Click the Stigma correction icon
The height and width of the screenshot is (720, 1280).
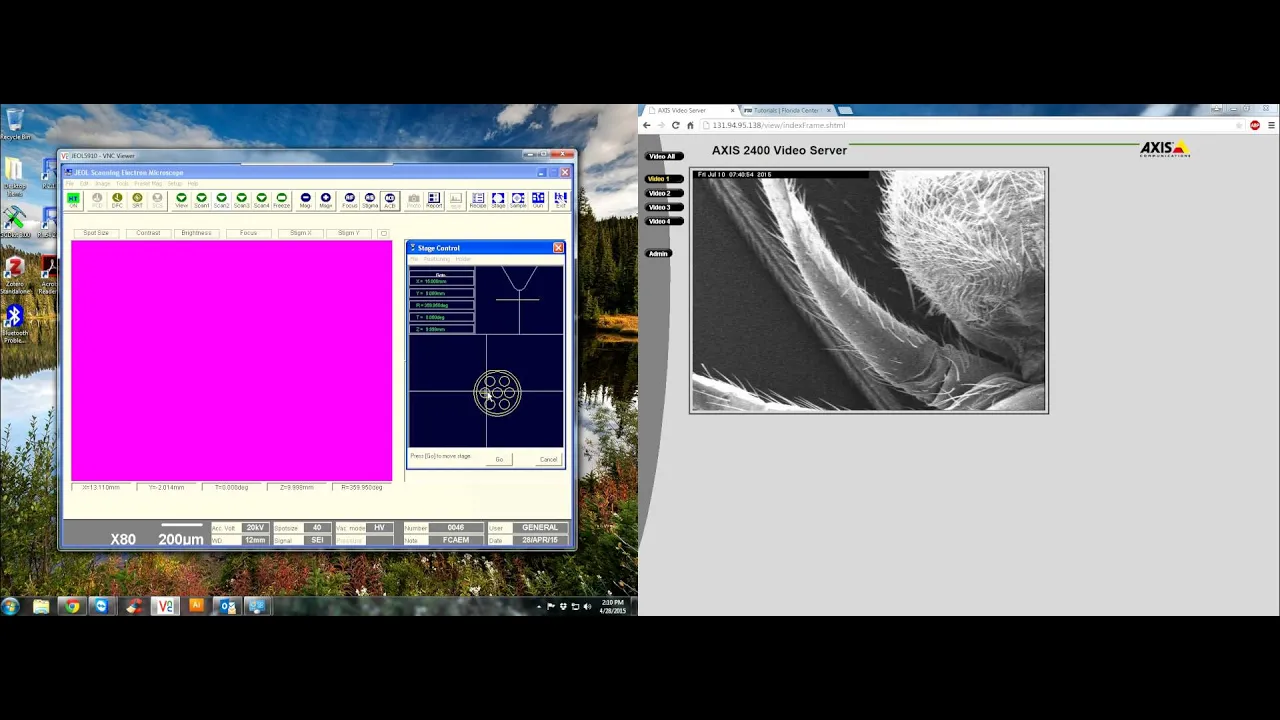pos(370,201)
